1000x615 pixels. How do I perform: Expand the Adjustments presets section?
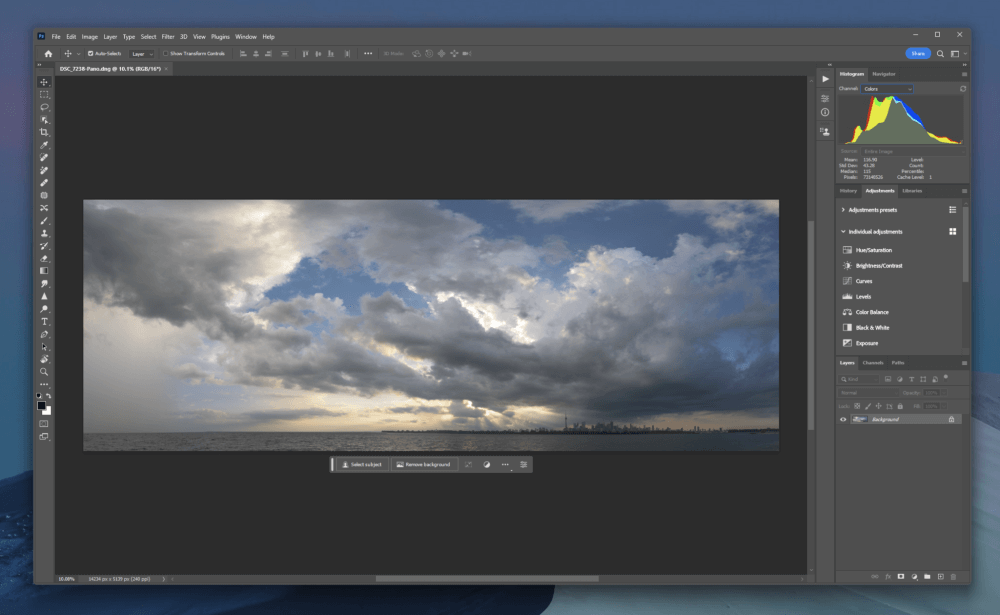coord(843,210)
